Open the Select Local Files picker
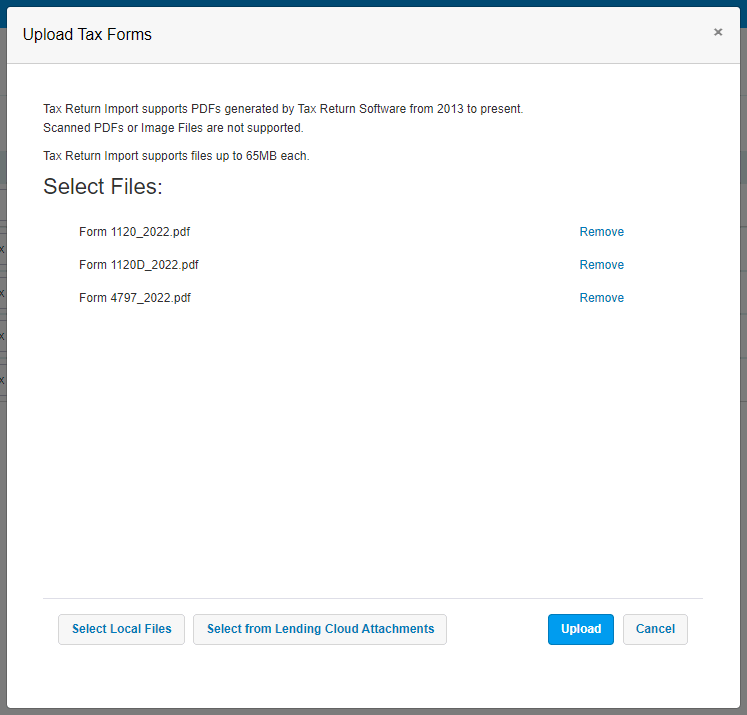Image resolution: width=747 pixels, height=715 pixels. (121, 629)
